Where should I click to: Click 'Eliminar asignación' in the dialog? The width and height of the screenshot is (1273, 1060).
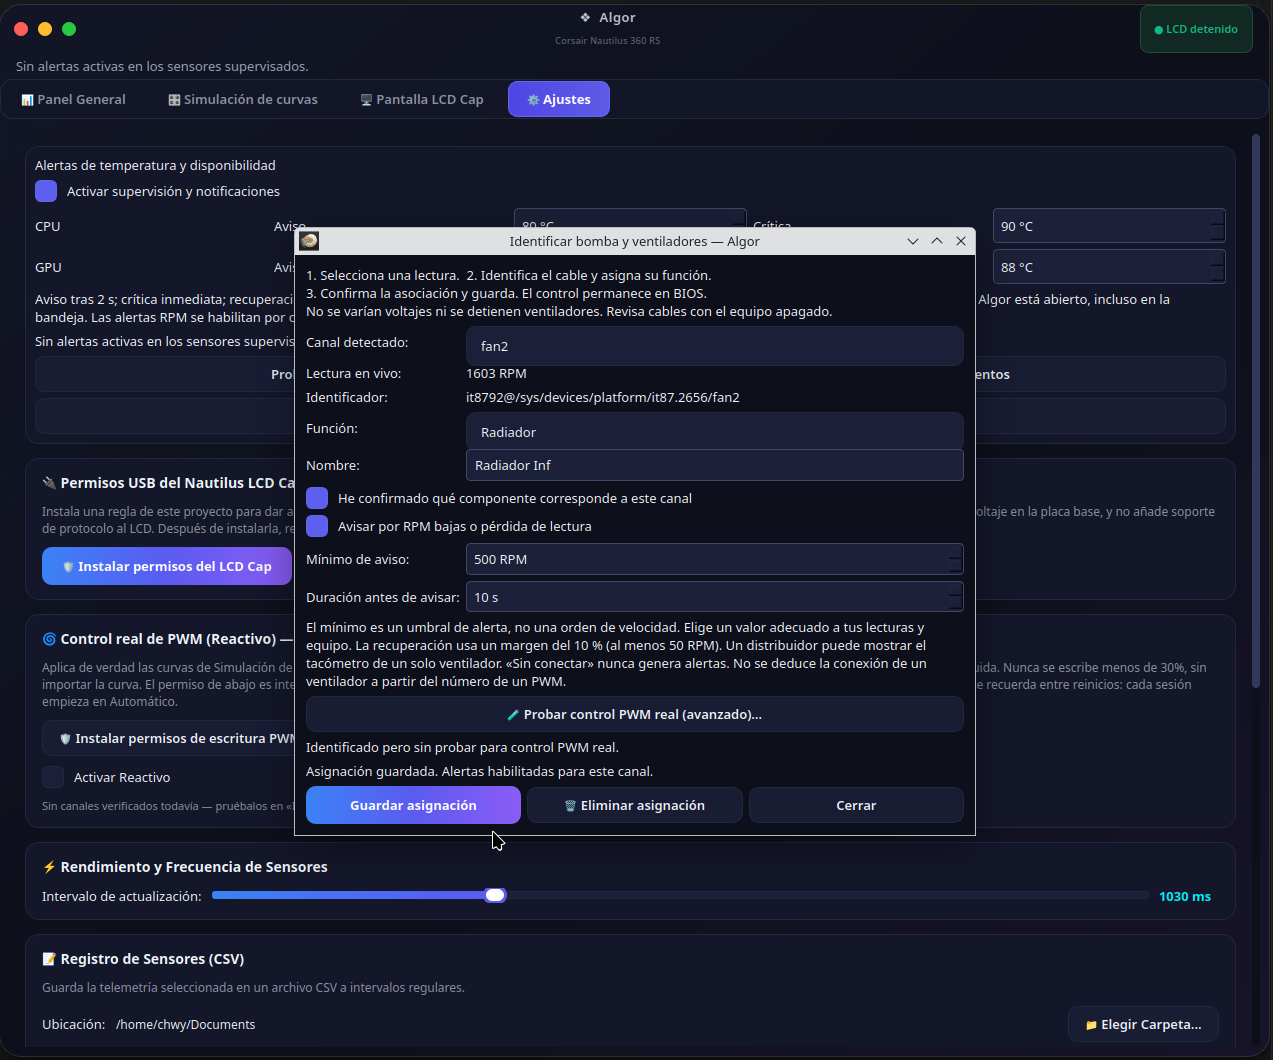pyautogui.click(x=635, y=805)
